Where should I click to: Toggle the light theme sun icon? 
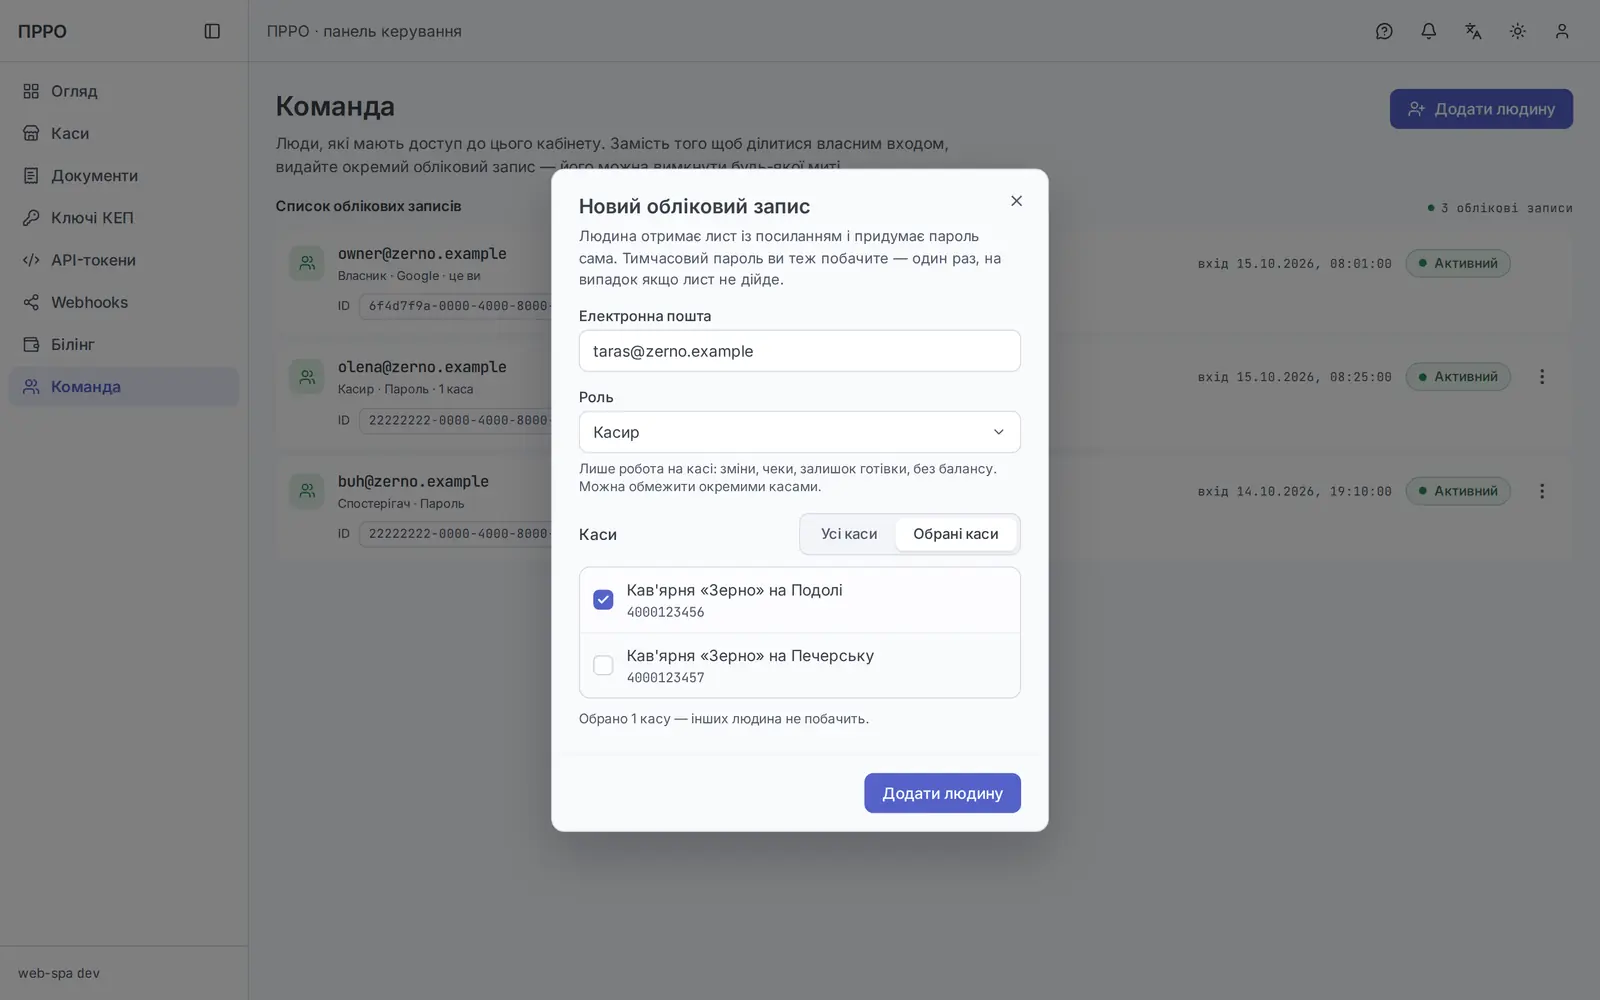click(1518, 31)
